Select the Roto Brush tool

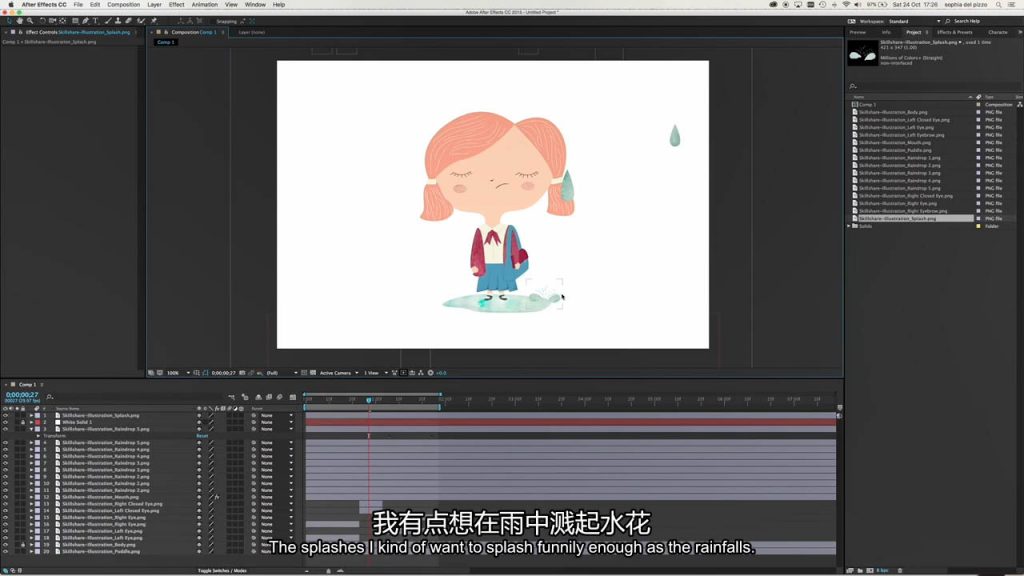coord(141,21)
